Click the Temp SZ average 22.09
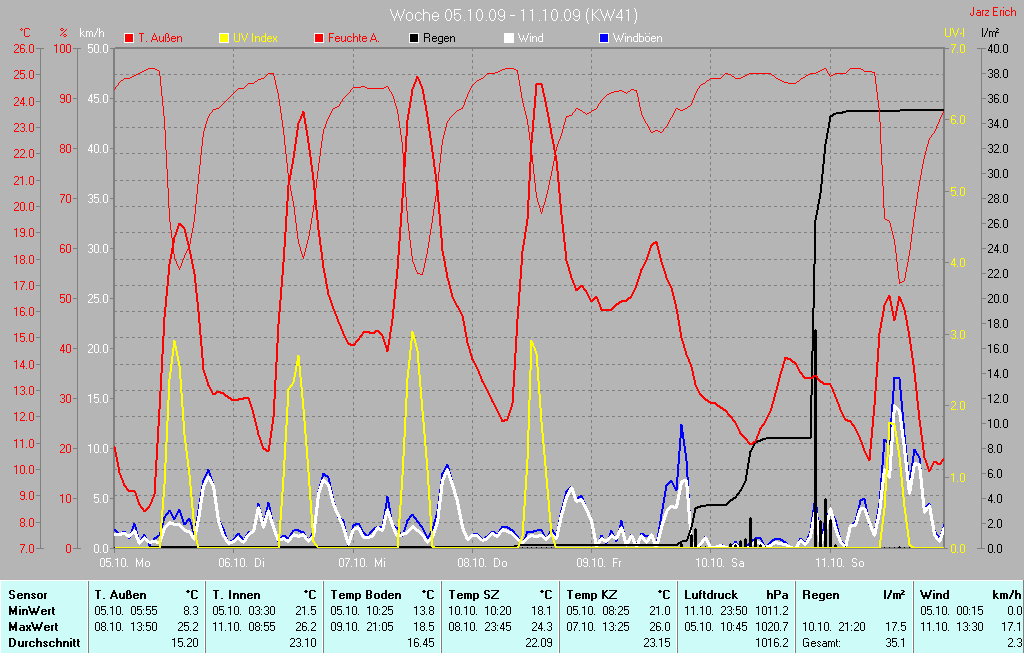1024x653 pixels. pos(538,643)
